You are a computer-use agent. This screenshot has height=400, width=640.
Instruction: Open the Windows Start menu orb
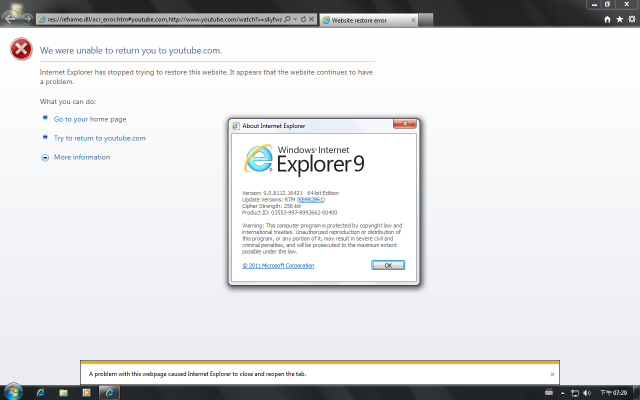[13, 392]
